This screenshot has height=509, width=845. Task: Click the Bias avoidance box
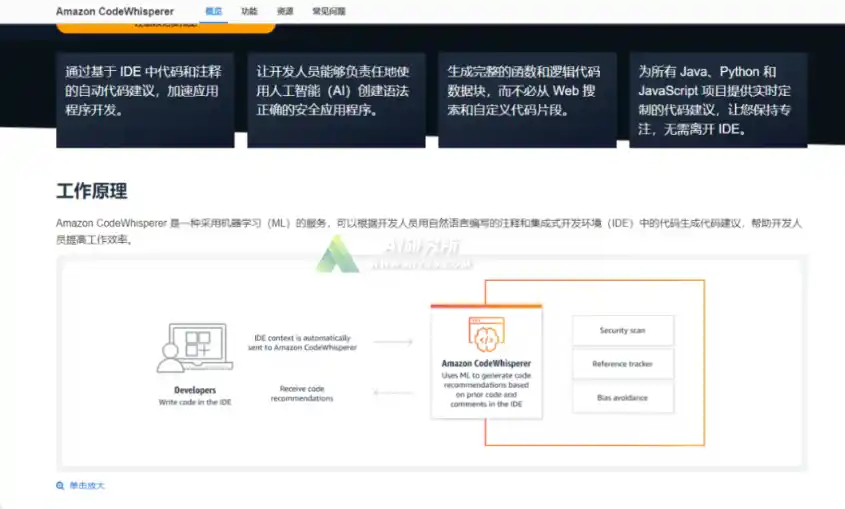pos(622,398)
